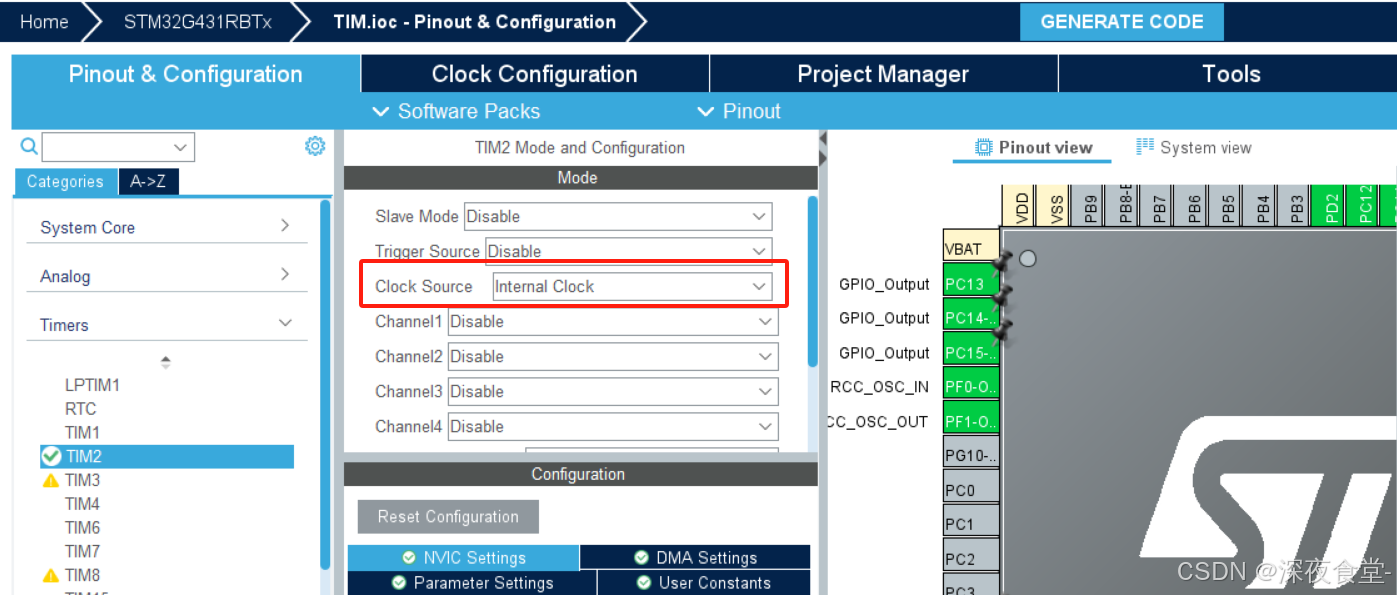Switch to Project Manager tab
The width and height of the screenshot is (1397, 595).
883,74
